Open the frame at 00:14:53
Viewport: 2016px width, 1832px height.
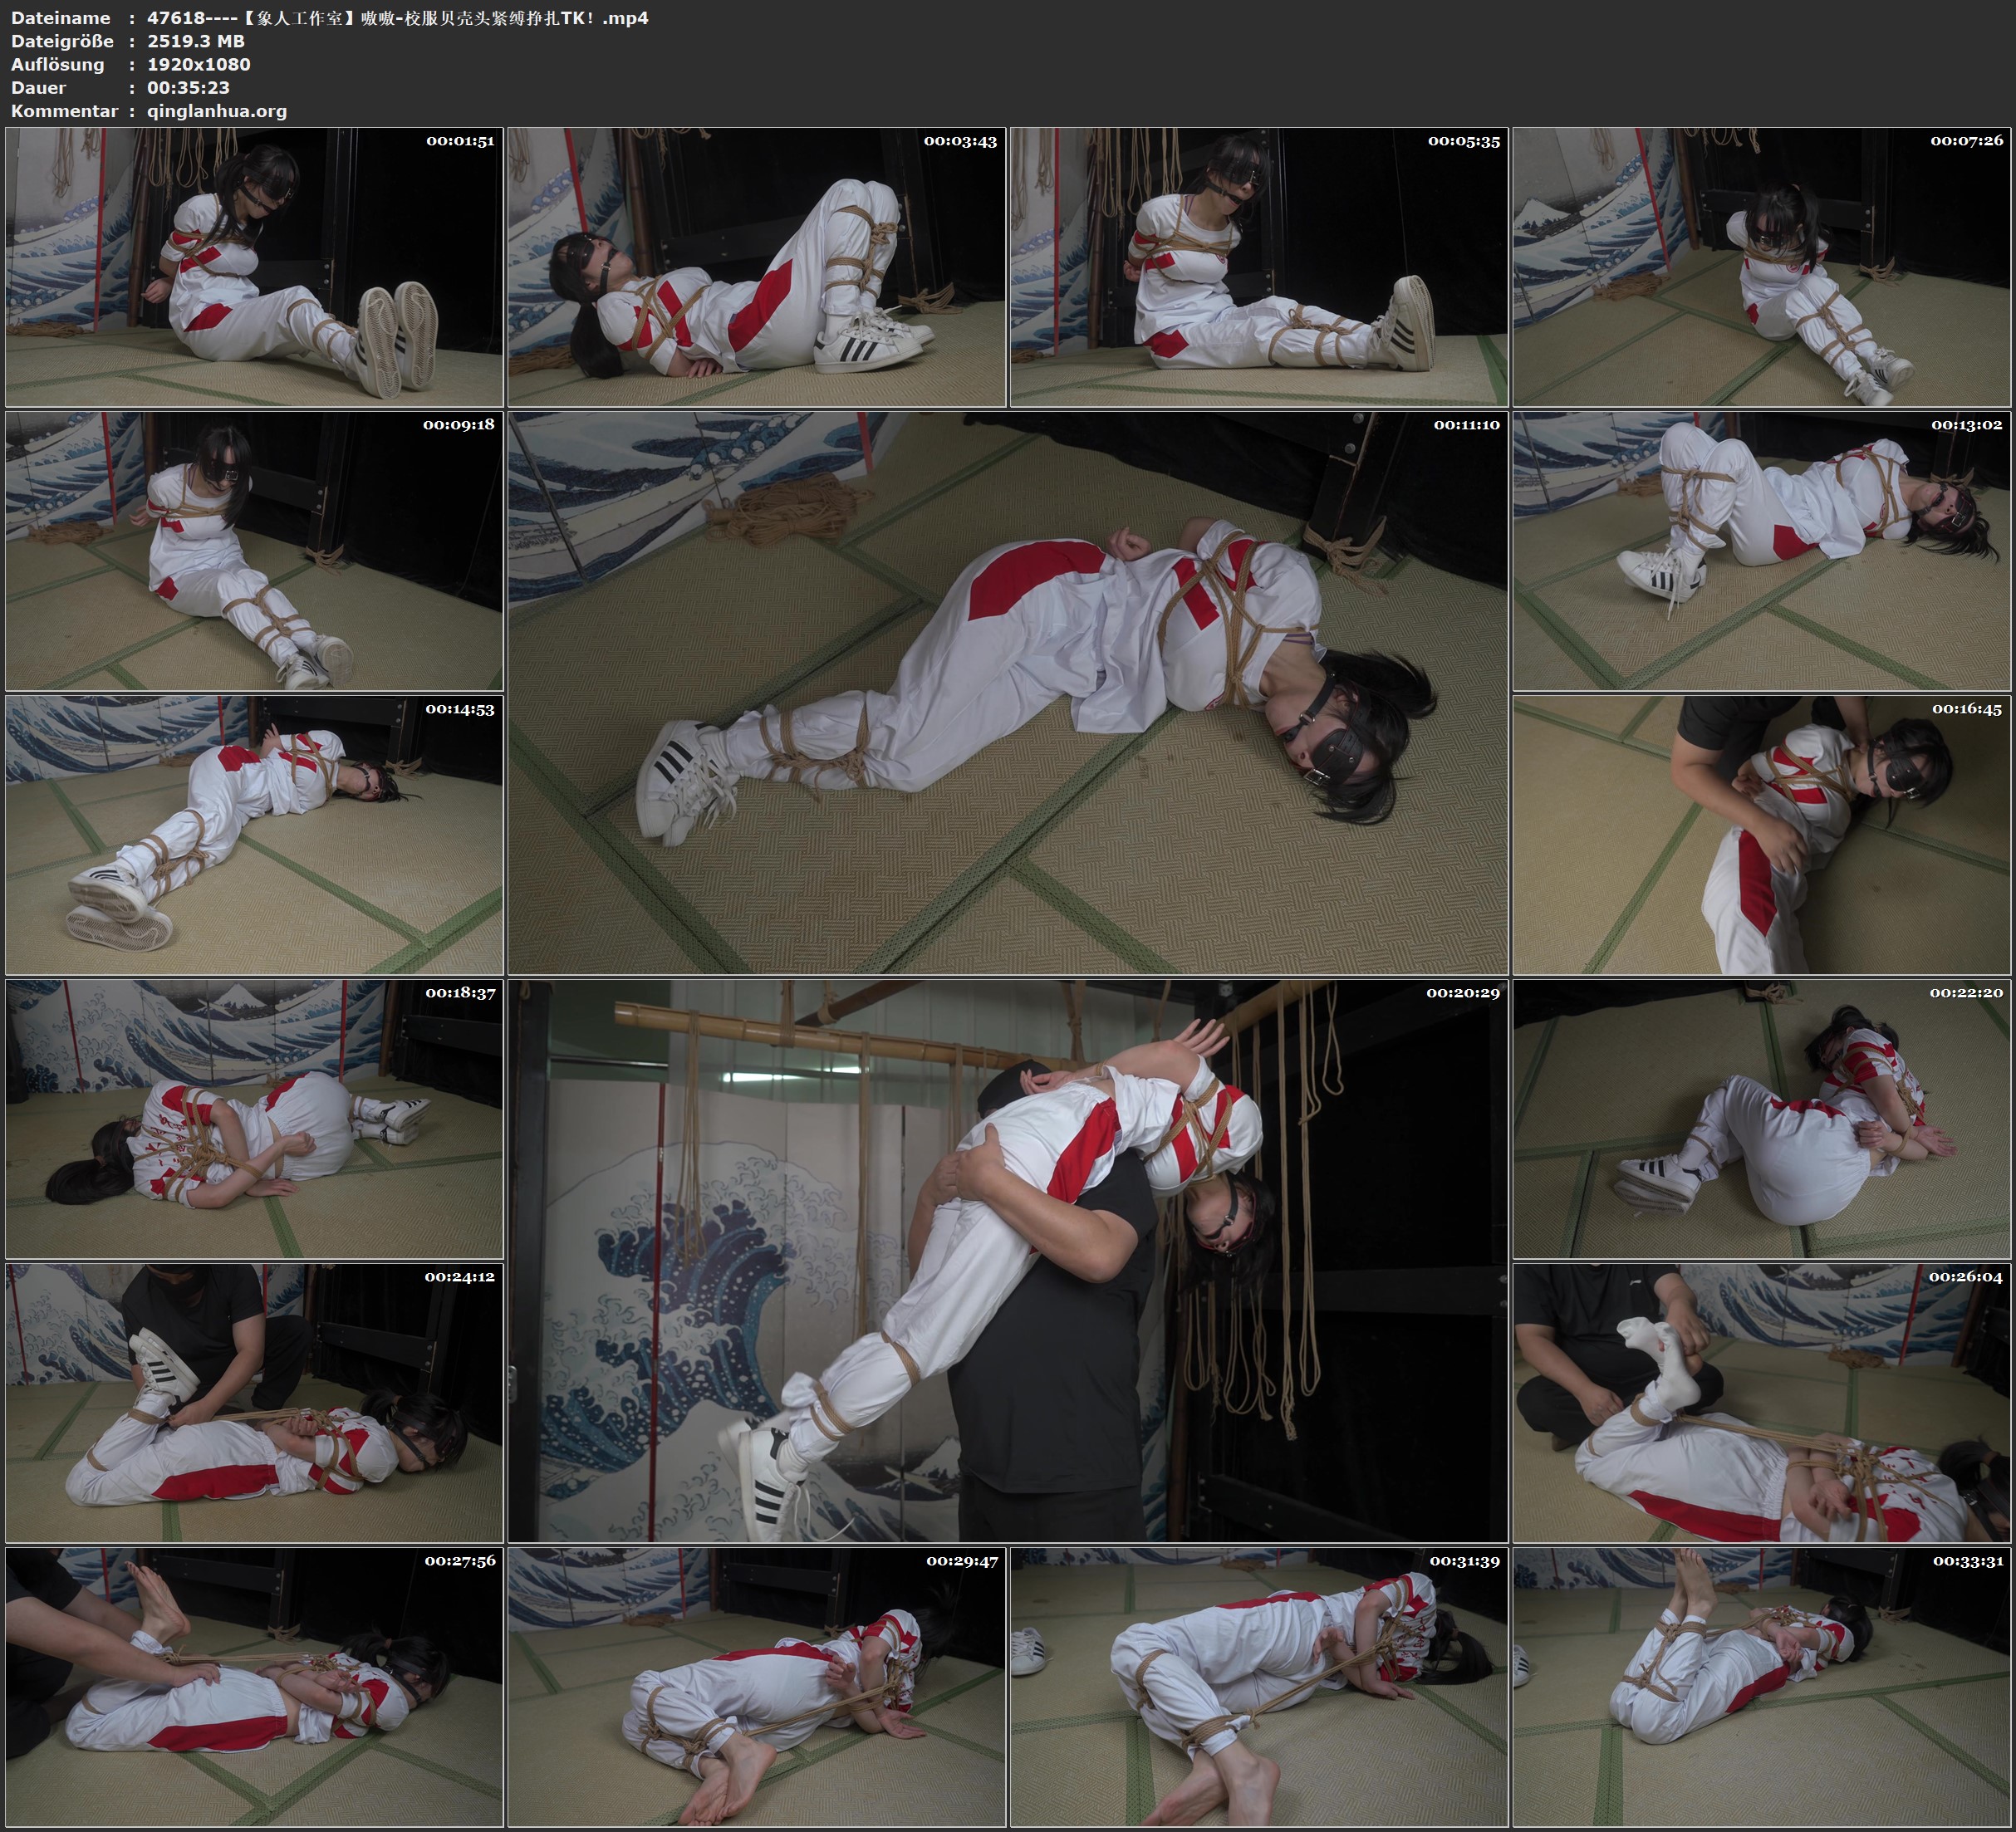pos(254,835)
